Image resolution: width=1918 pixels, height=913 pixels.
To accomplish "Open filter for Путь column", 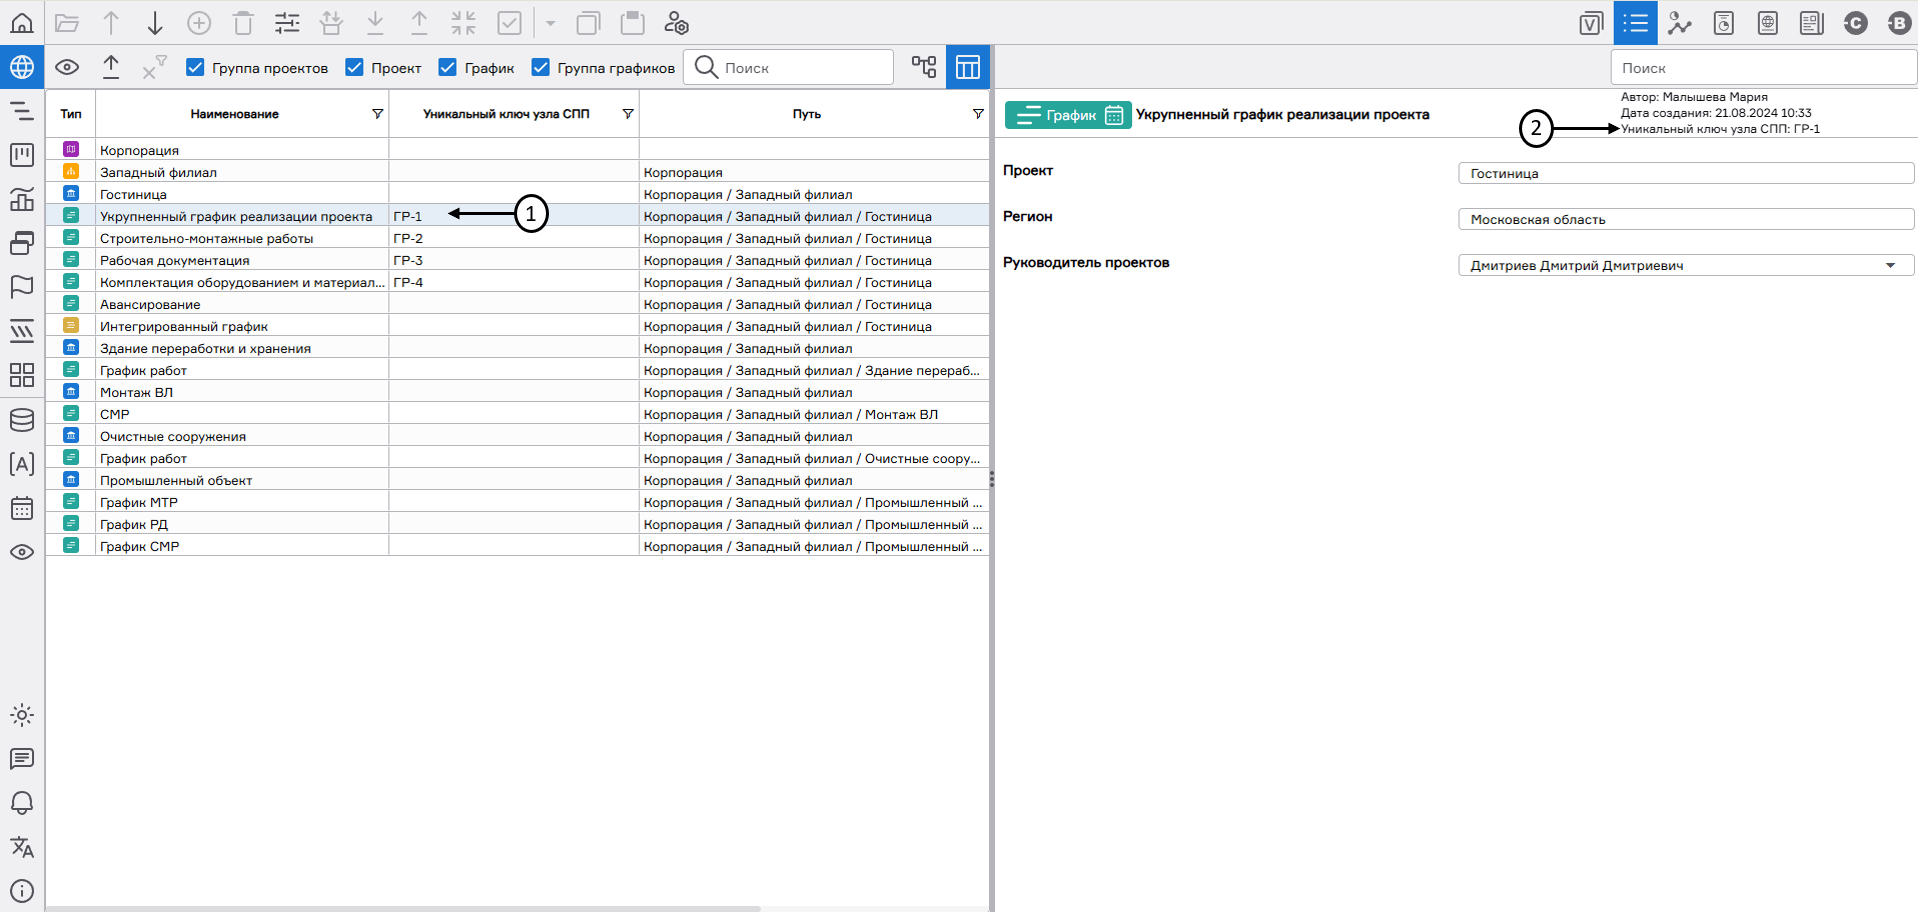I will pyautogui.click(x=977, y=114).
